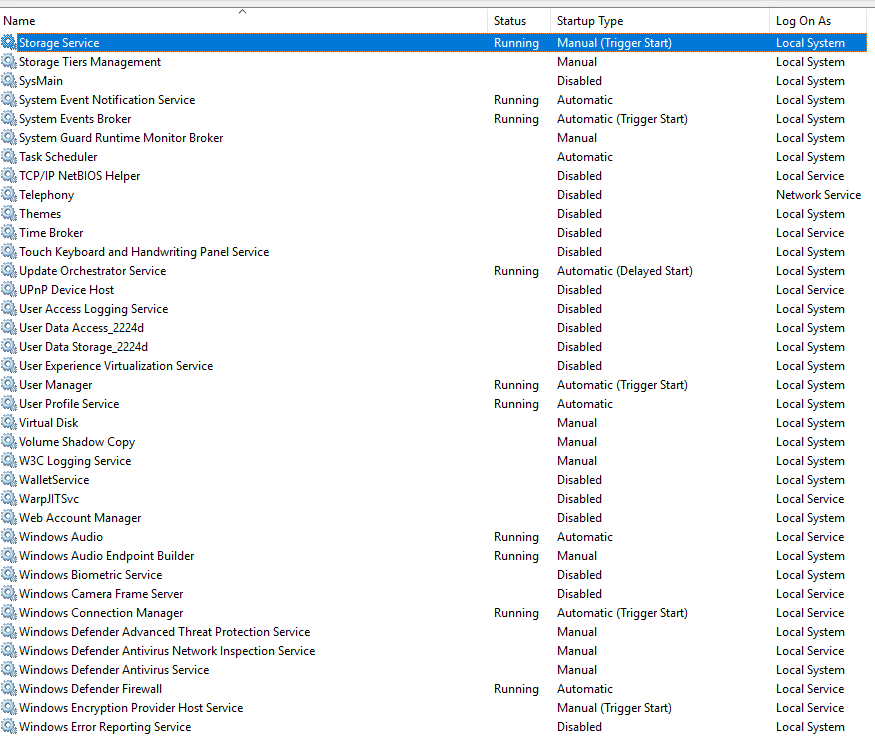The width and height of the screenshot is (875, 736).
Task: Click the Windows Error Reporting Service gear icon
Action: click(x=9, y=726)
